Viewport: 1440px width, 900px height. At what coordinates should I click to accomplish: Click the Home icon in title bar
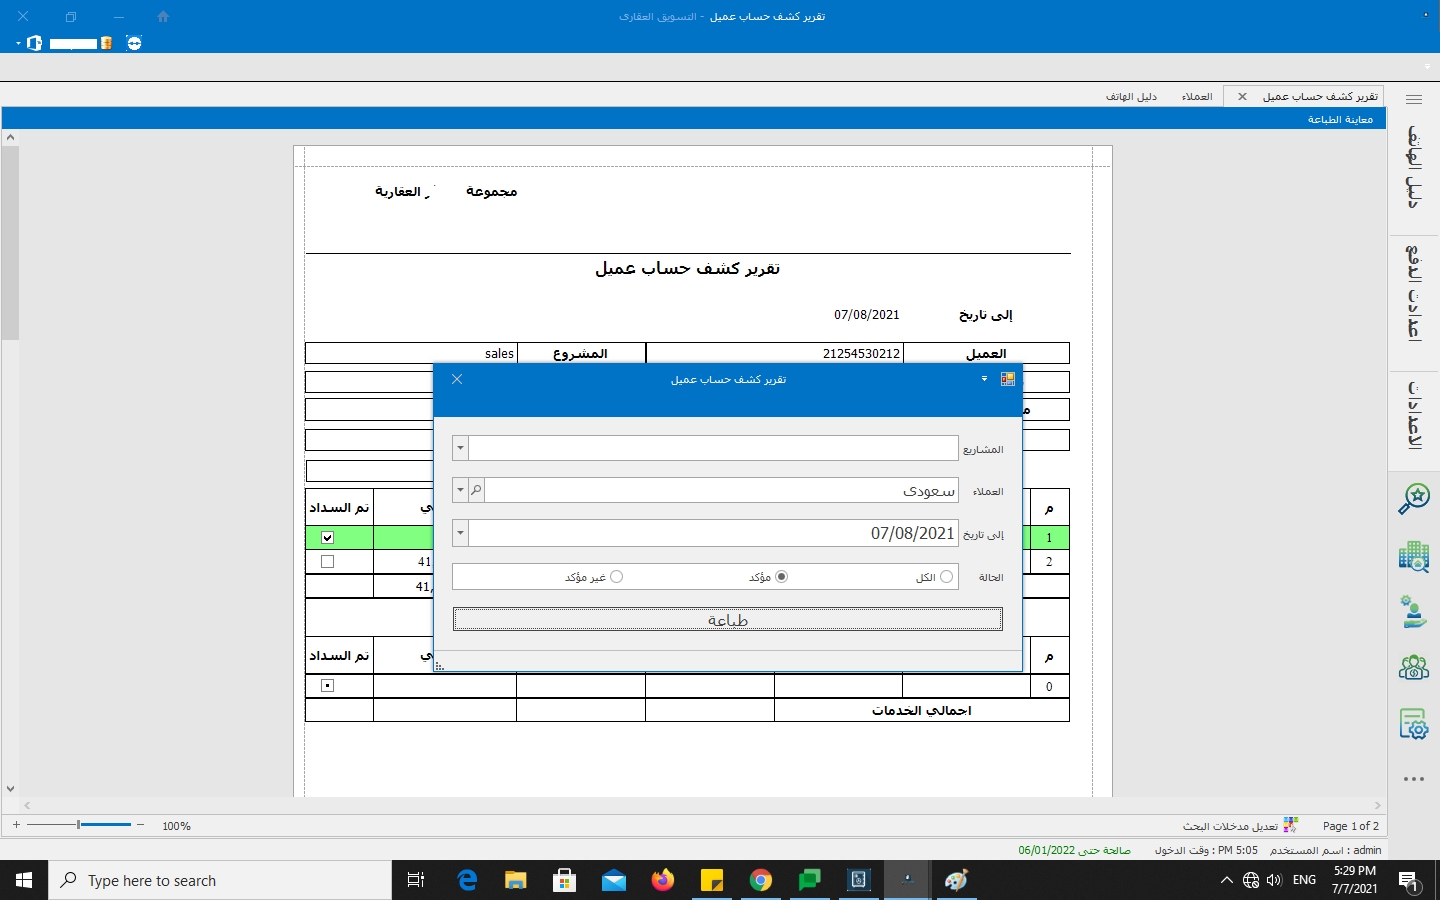coord(163,17)
